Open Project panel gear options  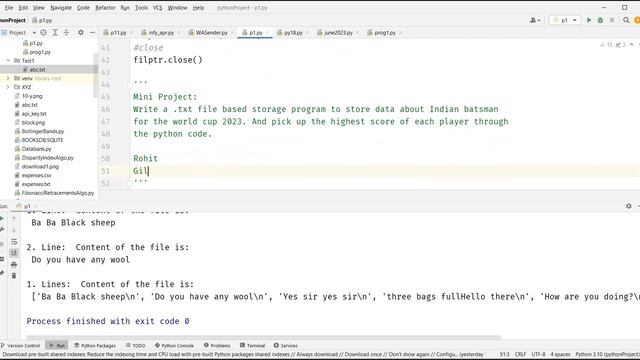point(80,32)
